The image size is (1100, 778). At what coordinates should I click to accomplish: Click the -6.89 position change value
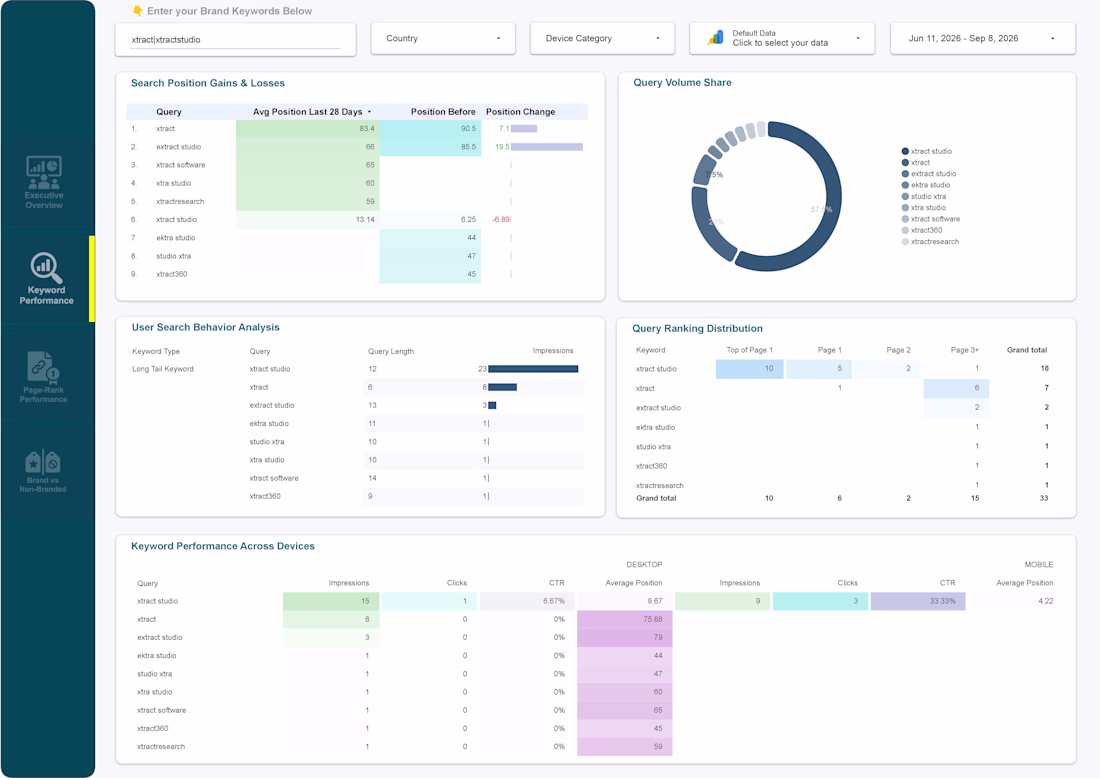[501, 220]
